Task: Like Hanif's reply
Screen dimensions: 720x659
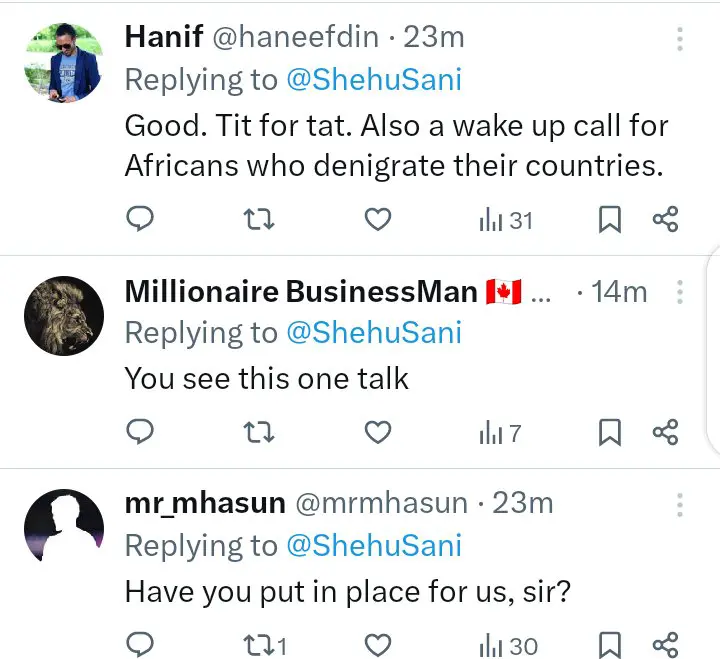Action: (x=377, y=219)
